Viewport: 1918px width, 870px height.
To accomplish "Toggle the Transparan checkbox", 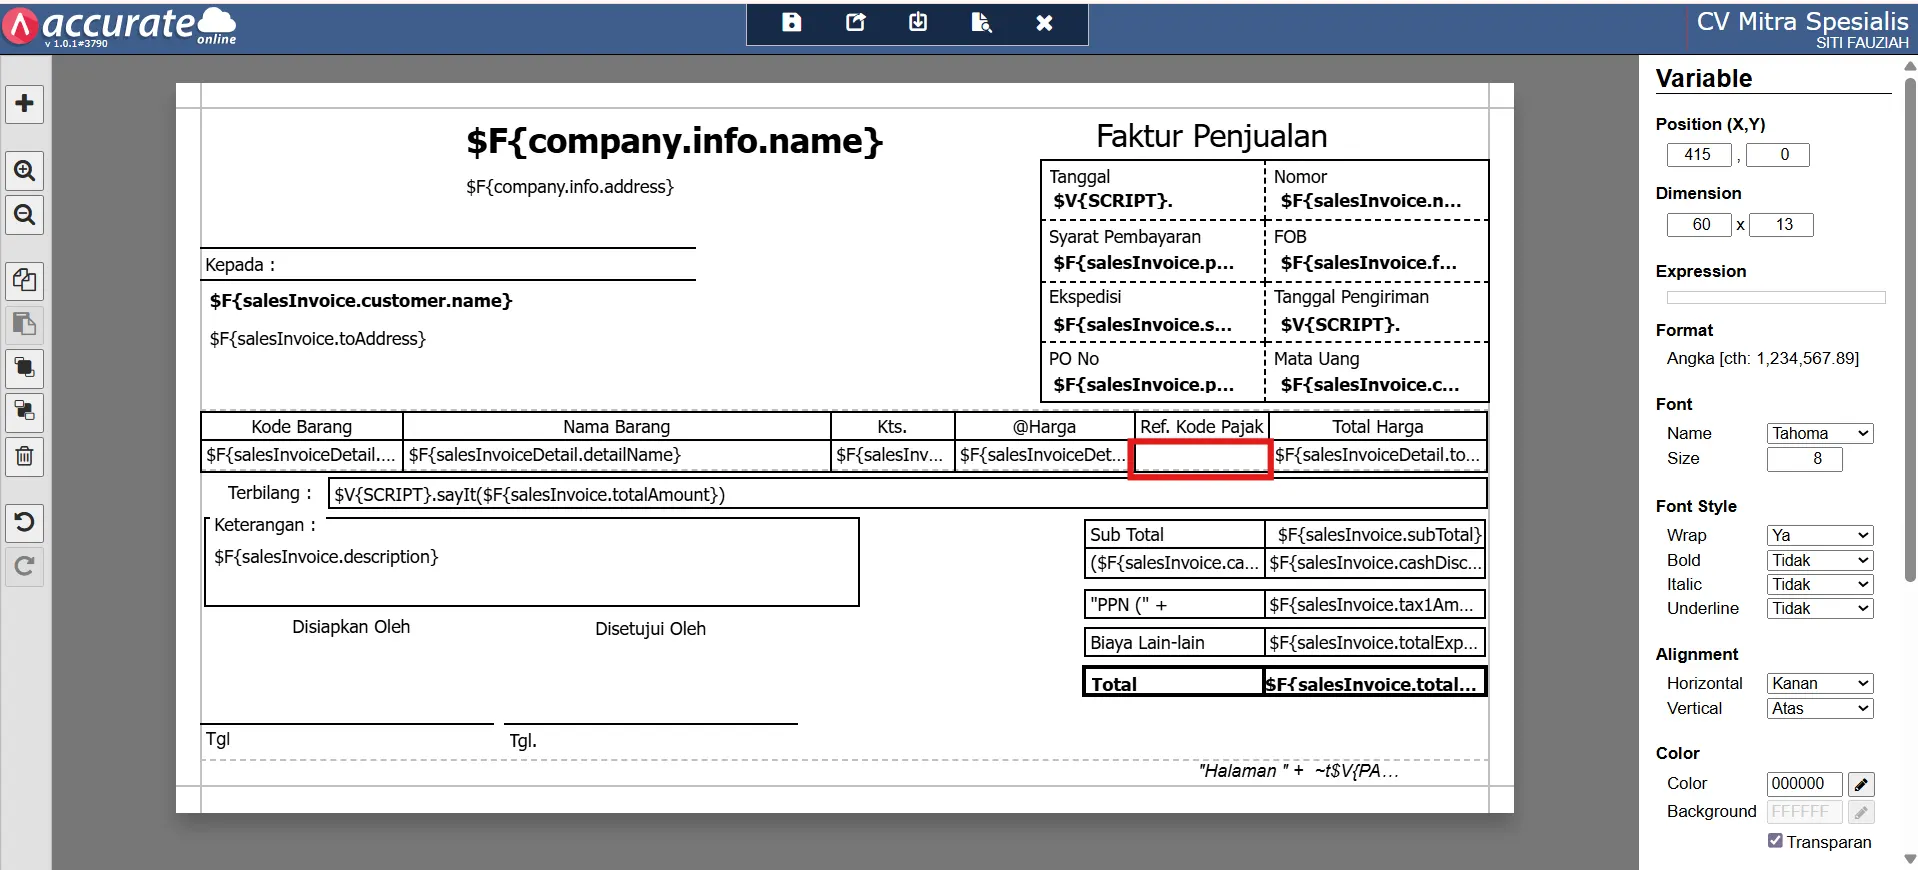I will coord(1775,841).
